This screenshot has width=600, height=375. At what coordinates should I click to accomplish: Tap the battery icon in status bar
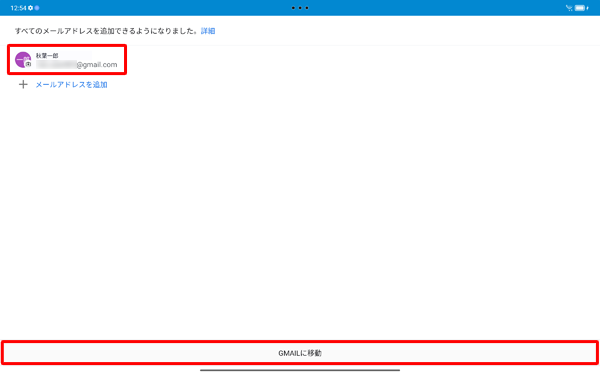581,8
